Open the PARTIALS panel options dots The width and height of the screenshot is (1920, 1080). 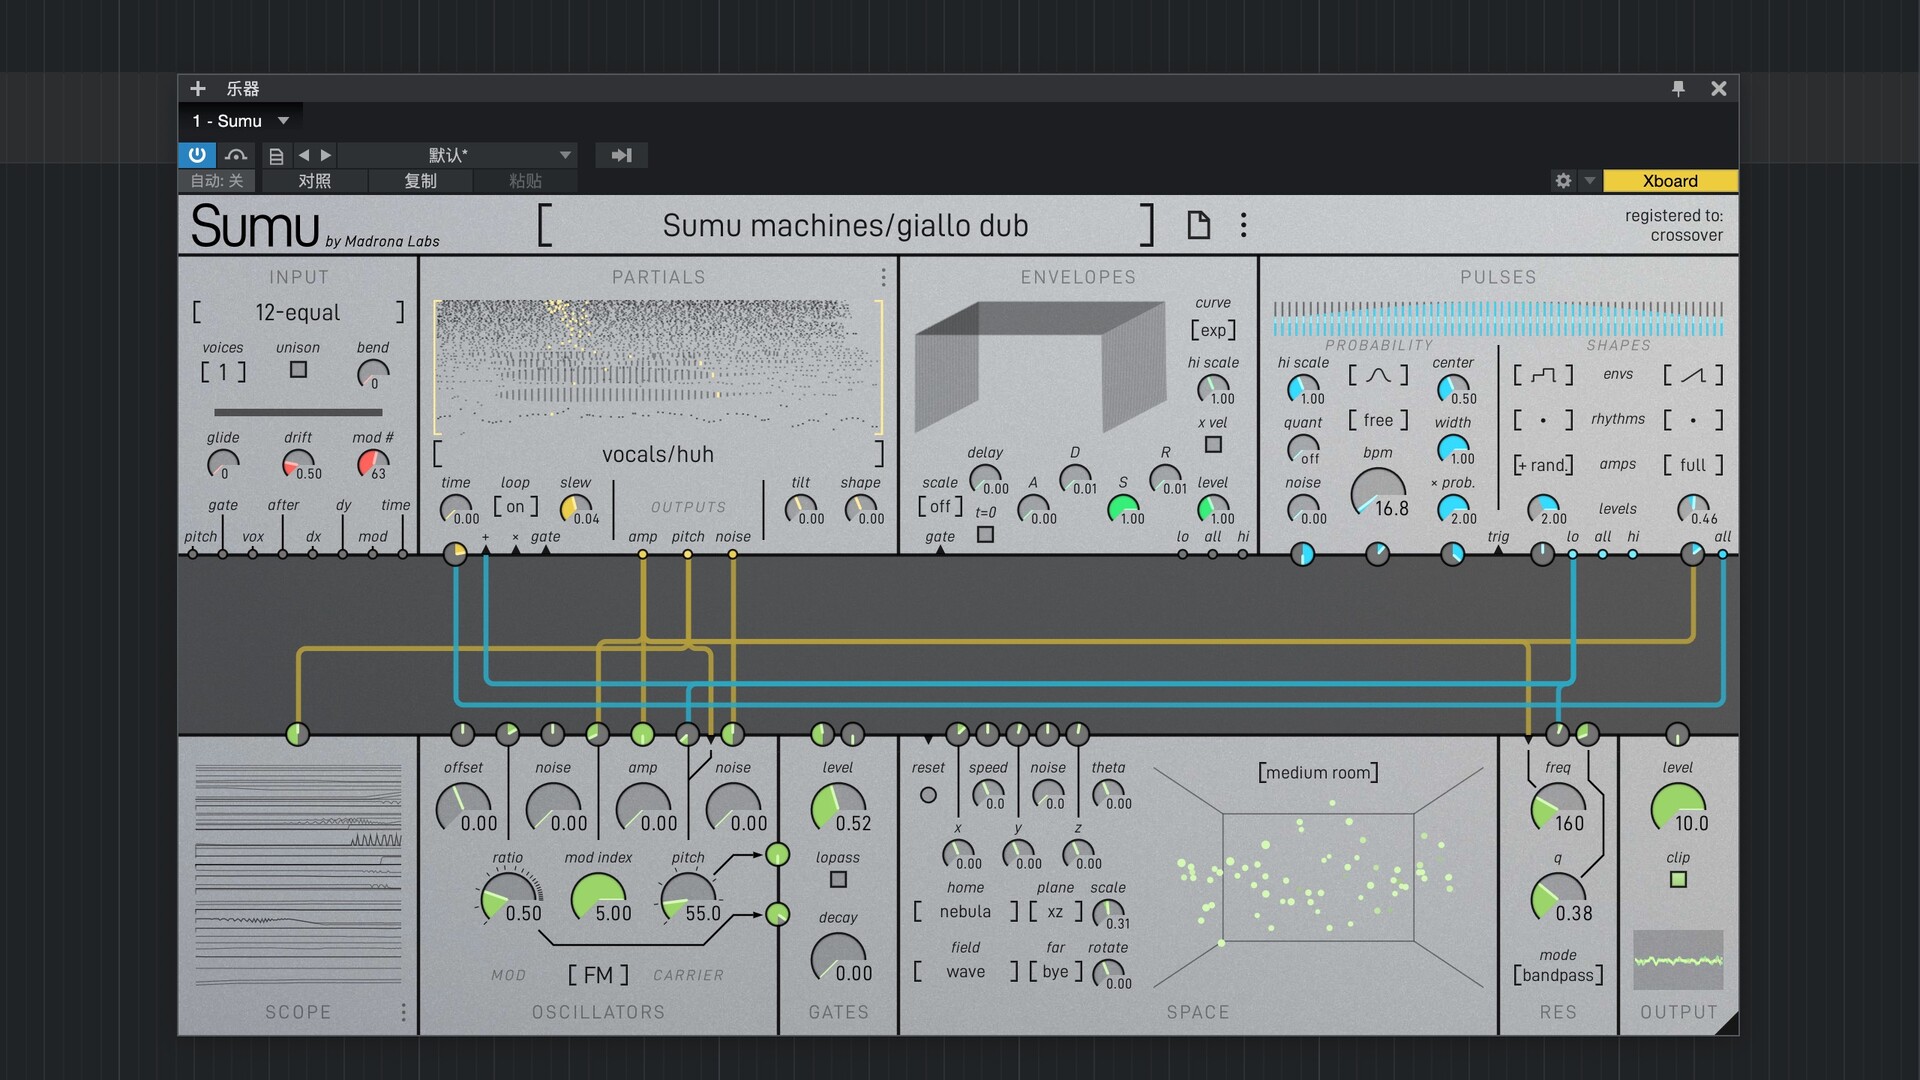click(x=883, y=277)
